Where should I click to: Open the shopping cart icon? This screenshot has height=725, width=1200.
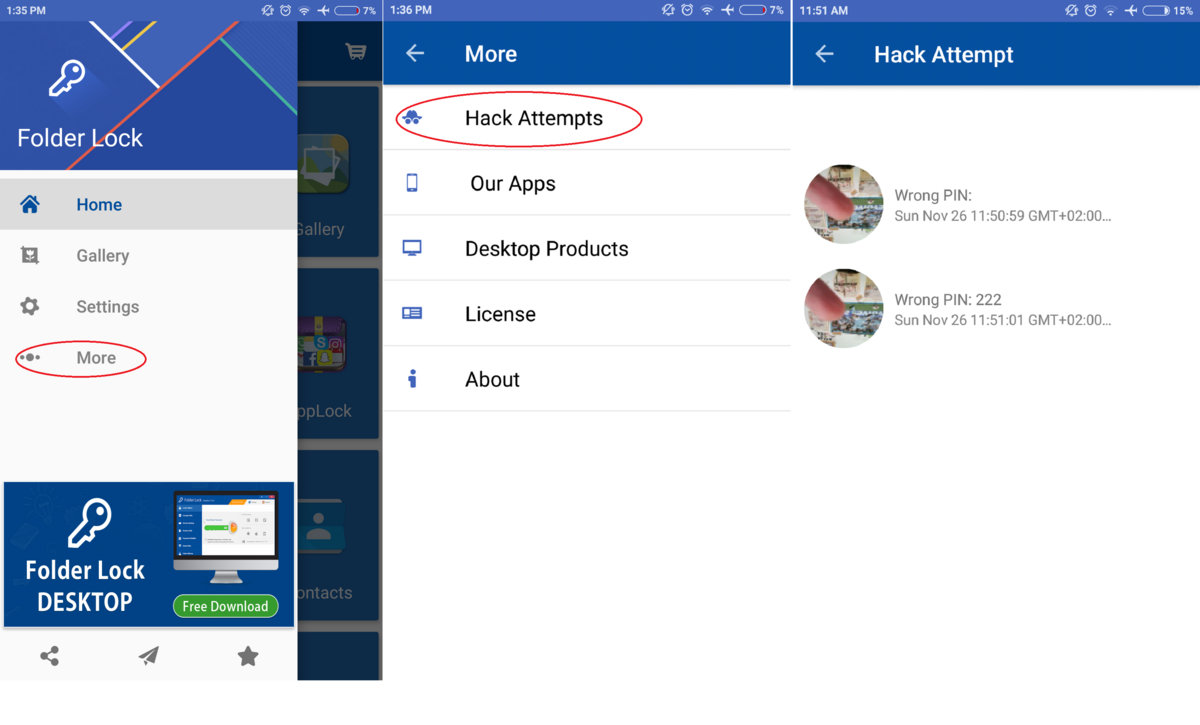[x=355, y=52]
